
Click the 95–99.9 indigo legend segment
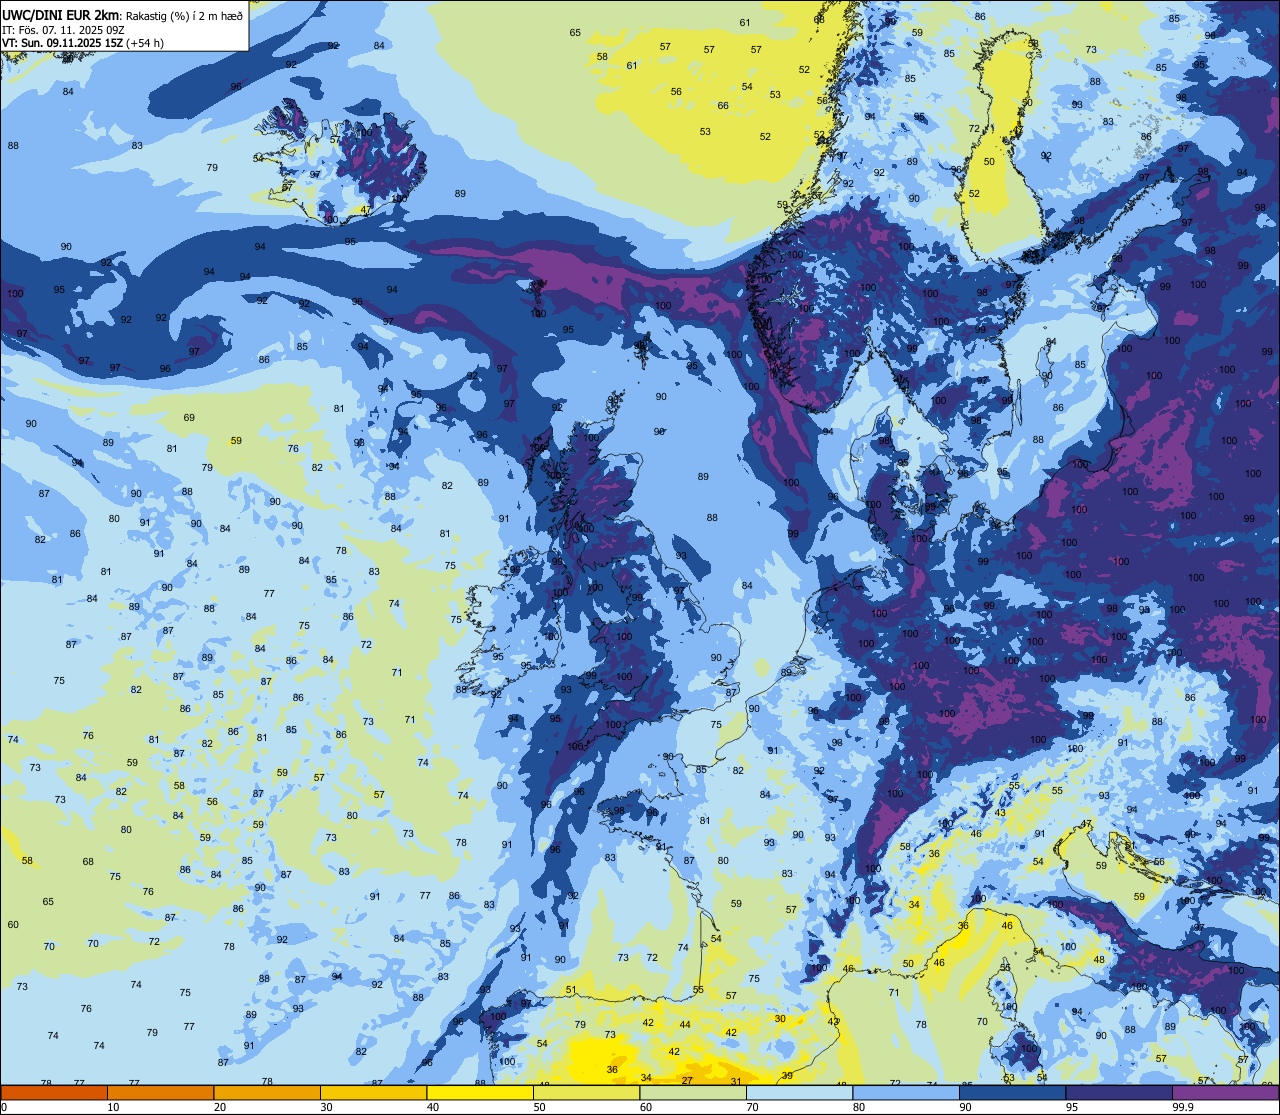[x=1118, y=1092]
